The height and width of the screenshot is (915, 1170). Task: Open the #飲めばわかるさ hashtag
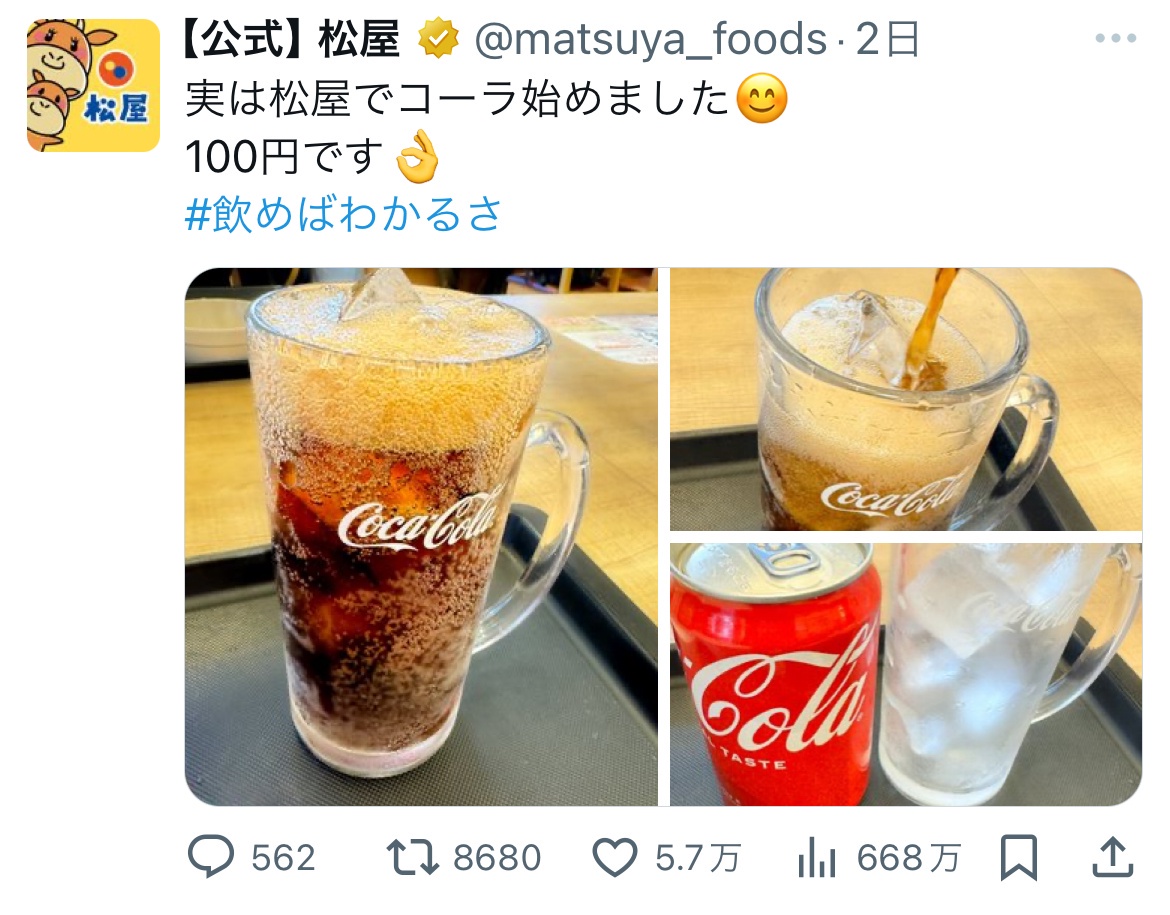point(344,214)
